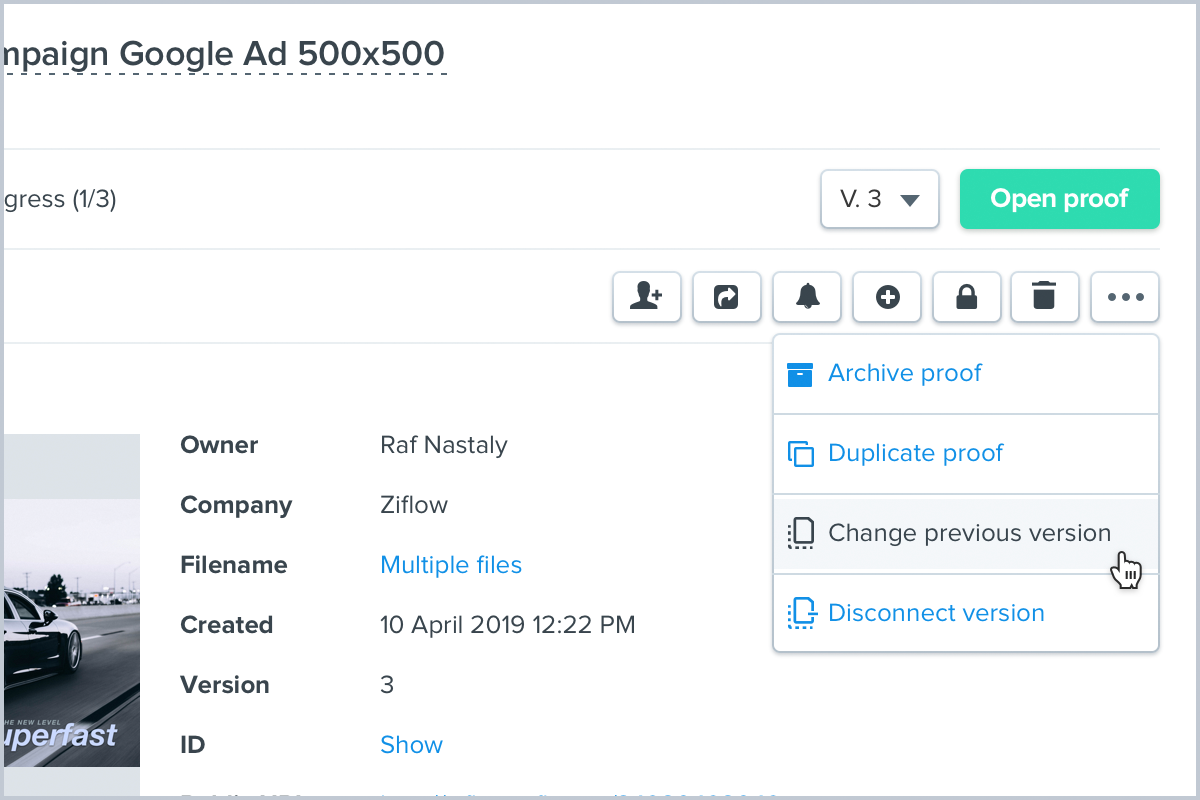1200x800 pixels.
Task: Click the car ad proof thumbnail
Action: (x=70, y=620)
